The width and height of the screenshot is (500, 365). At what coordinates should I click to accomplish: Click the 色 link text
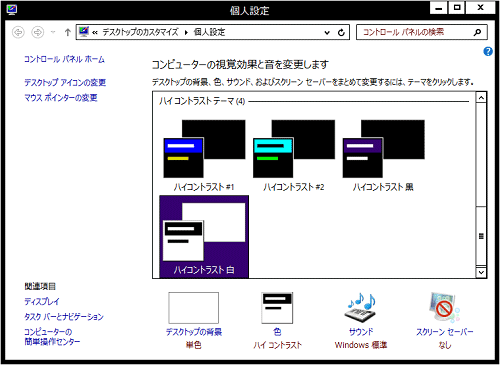tap(277, 332)
